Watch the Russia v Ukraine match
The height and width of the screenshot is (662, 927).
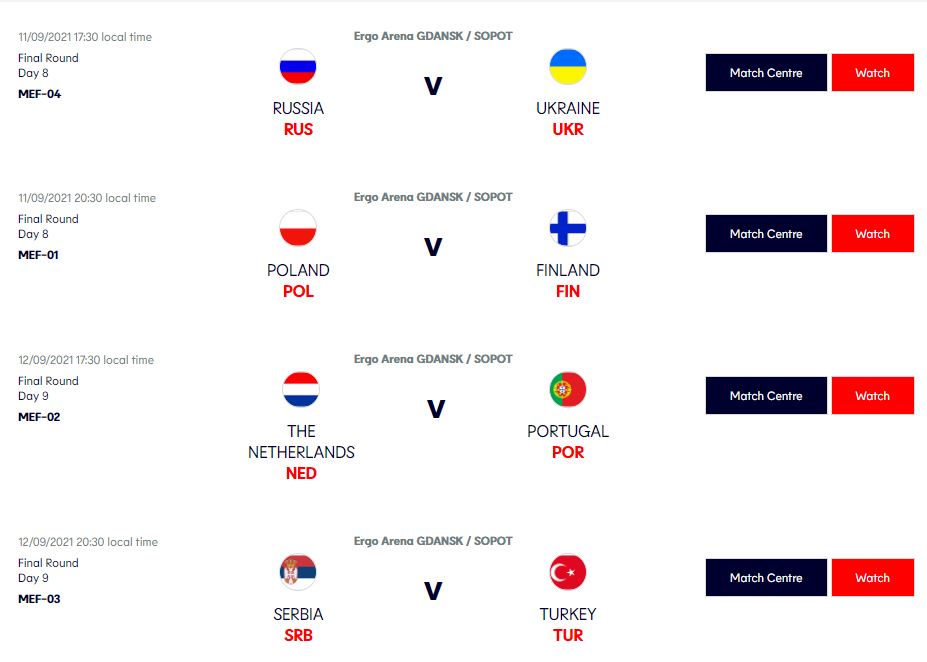(873, 73)
